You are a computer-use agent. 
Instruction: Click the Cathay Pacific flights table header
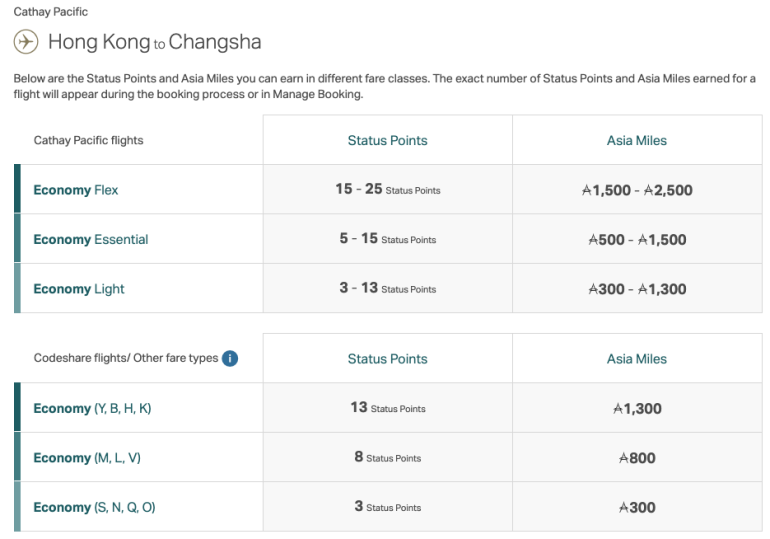[x=88, y=141]
